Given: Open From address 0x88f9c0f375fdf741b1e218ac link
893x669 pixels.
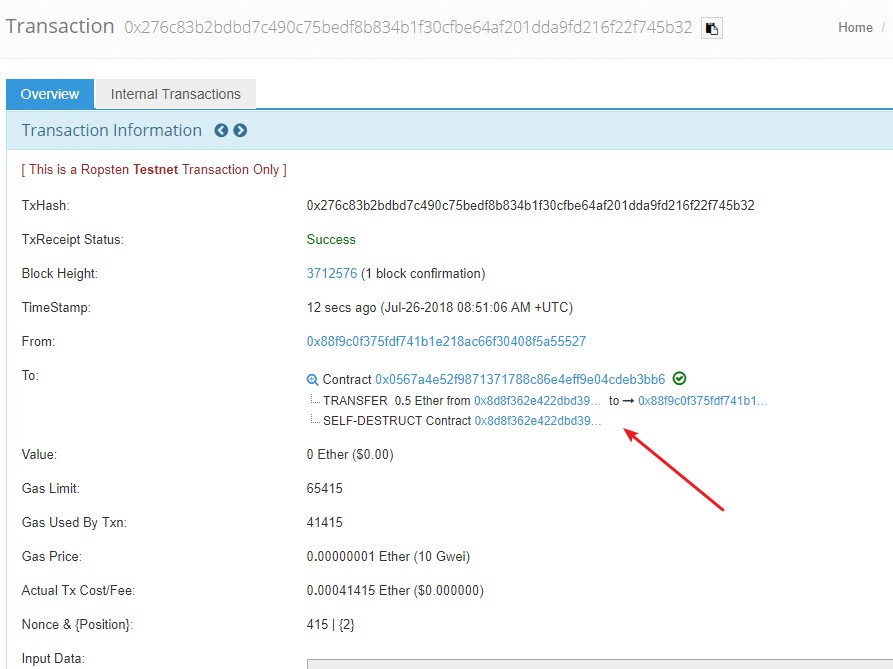Looking at the screenshot, I should [446, 342].
